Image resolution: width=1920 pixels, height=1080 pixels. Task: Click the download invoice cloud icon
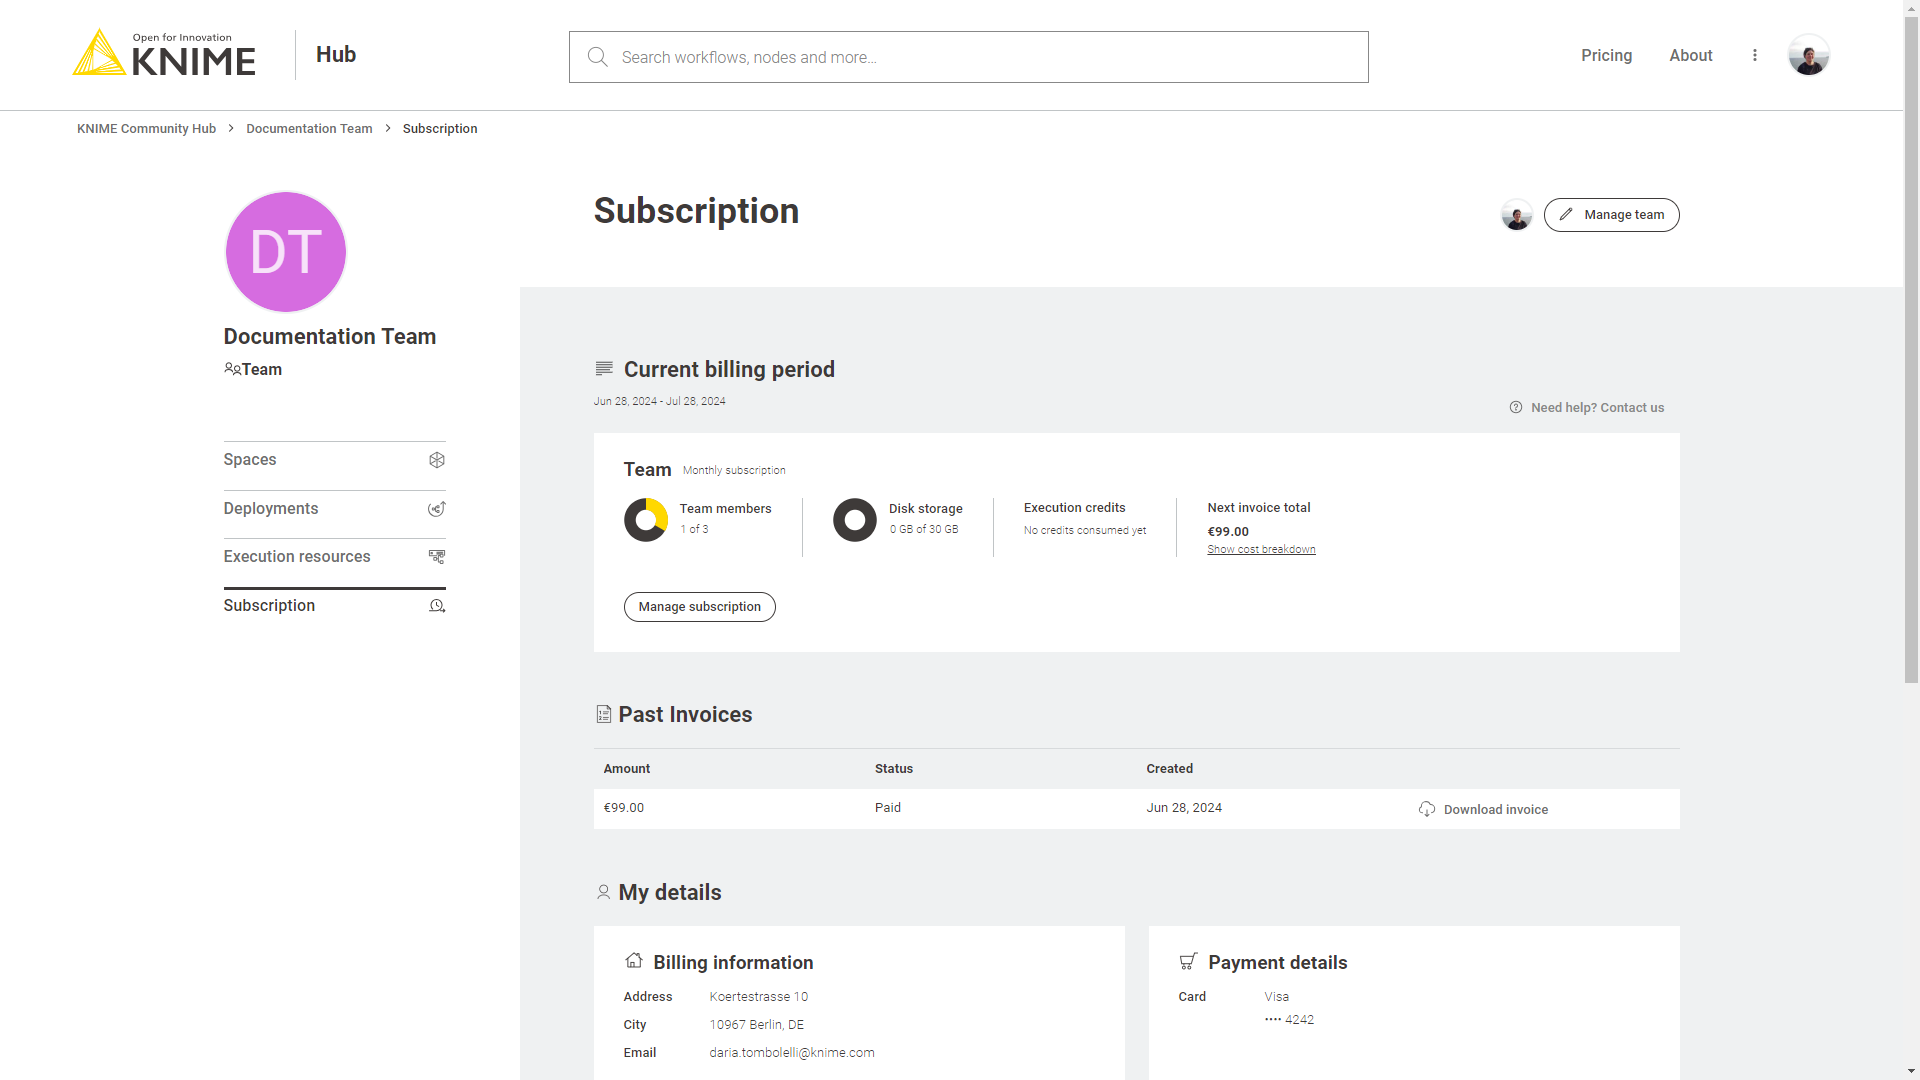coord(1427,809)
